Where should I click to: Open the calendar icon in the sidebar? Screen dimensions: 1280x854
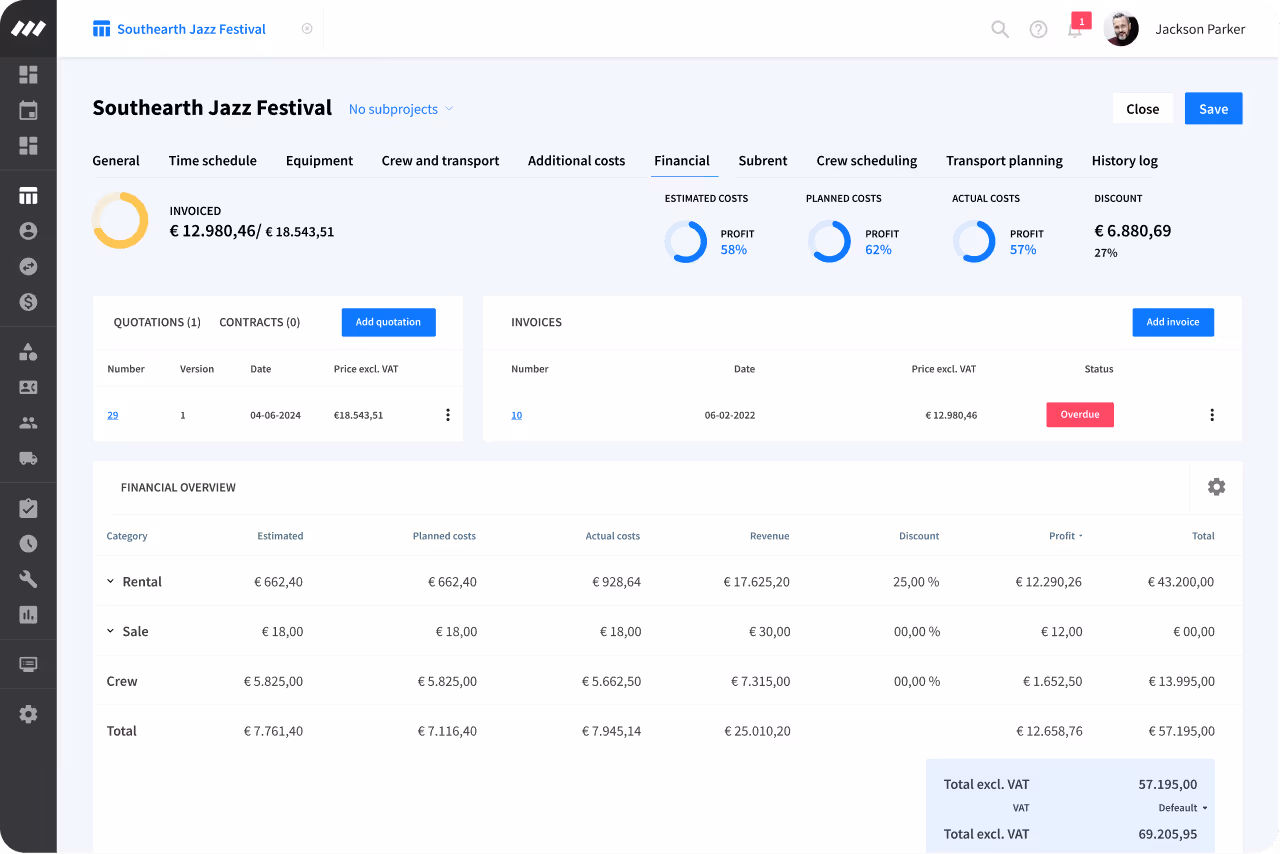28,110
